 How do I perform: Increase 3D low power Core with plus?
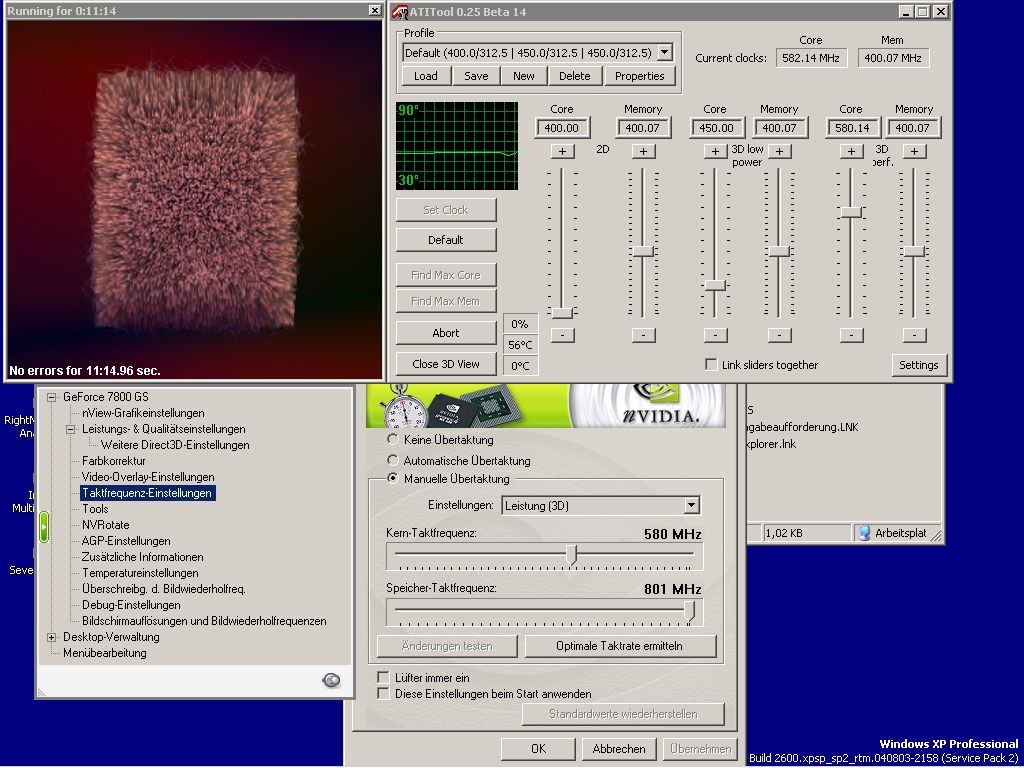click(x=715, y=152)
